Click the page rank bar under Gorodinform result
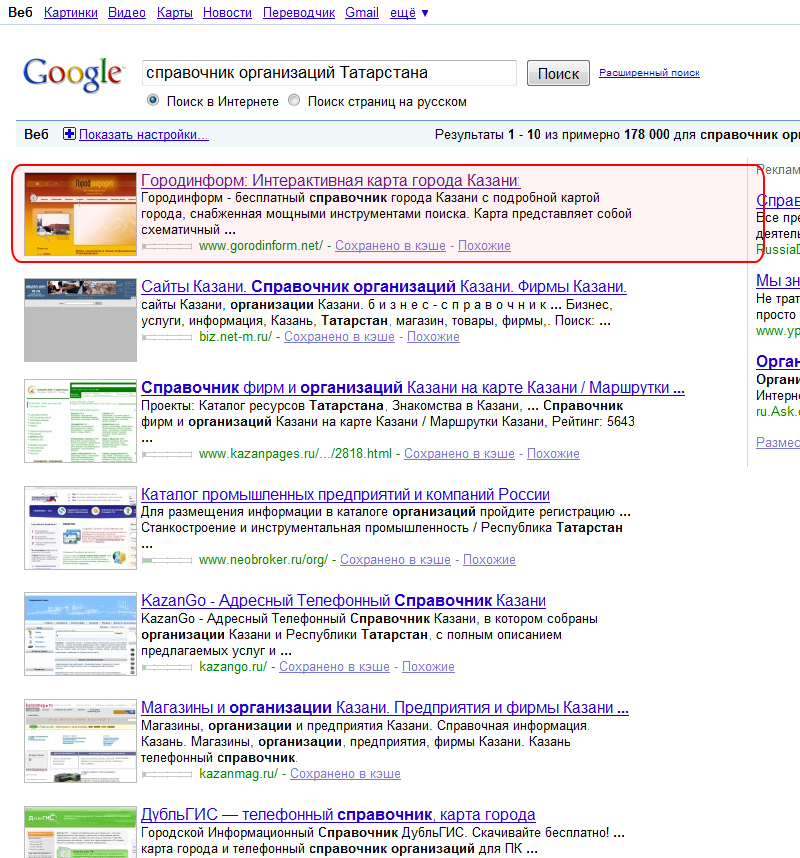 point(167,246)
